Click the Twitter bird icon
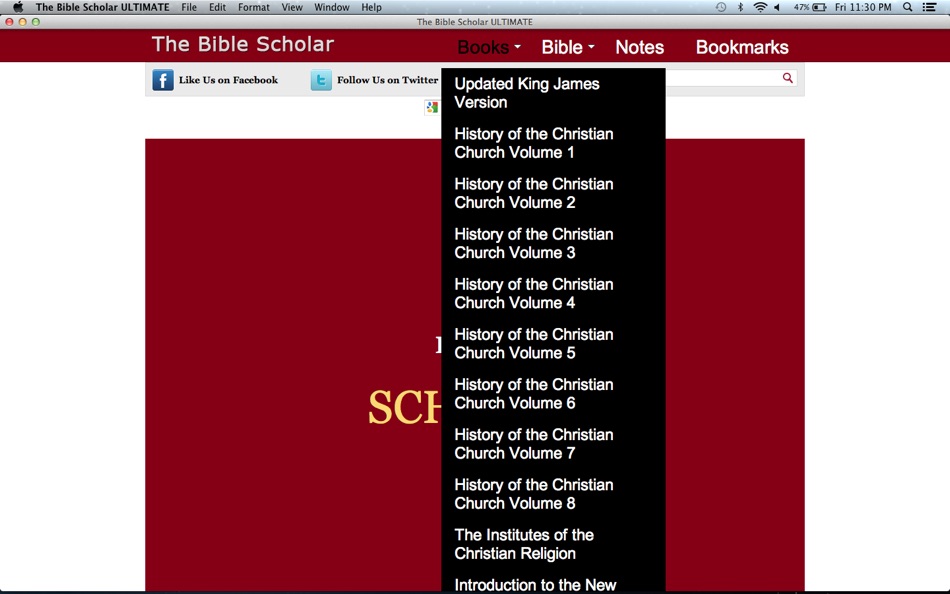 tap(321, 80)
